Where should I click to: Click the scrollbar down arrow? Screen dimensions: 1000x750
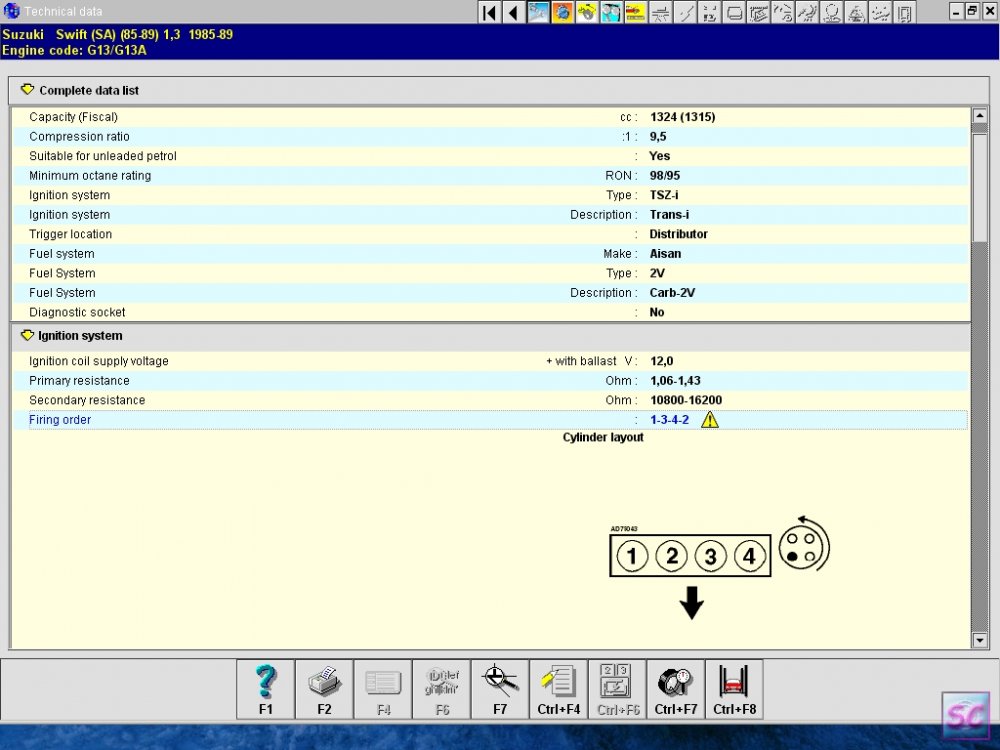click(x=980, y=640)
